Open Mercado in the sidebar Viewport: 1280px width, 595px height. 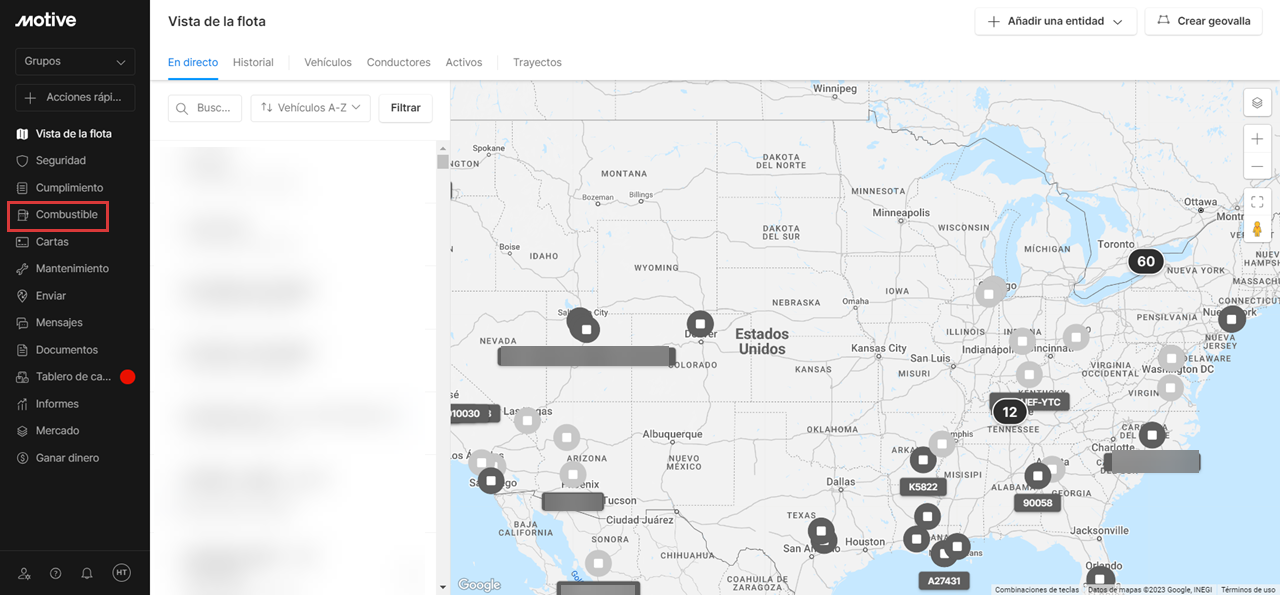58,431
